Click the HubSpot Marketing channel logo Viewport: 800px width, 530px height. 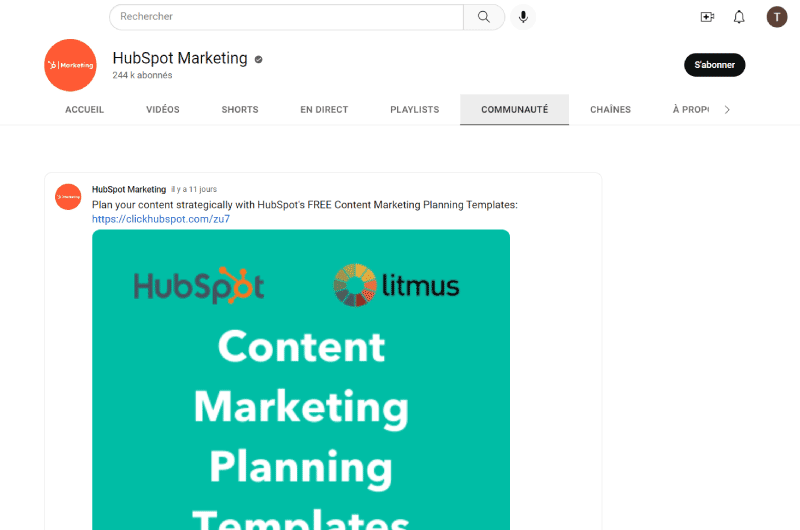[70, 65]
